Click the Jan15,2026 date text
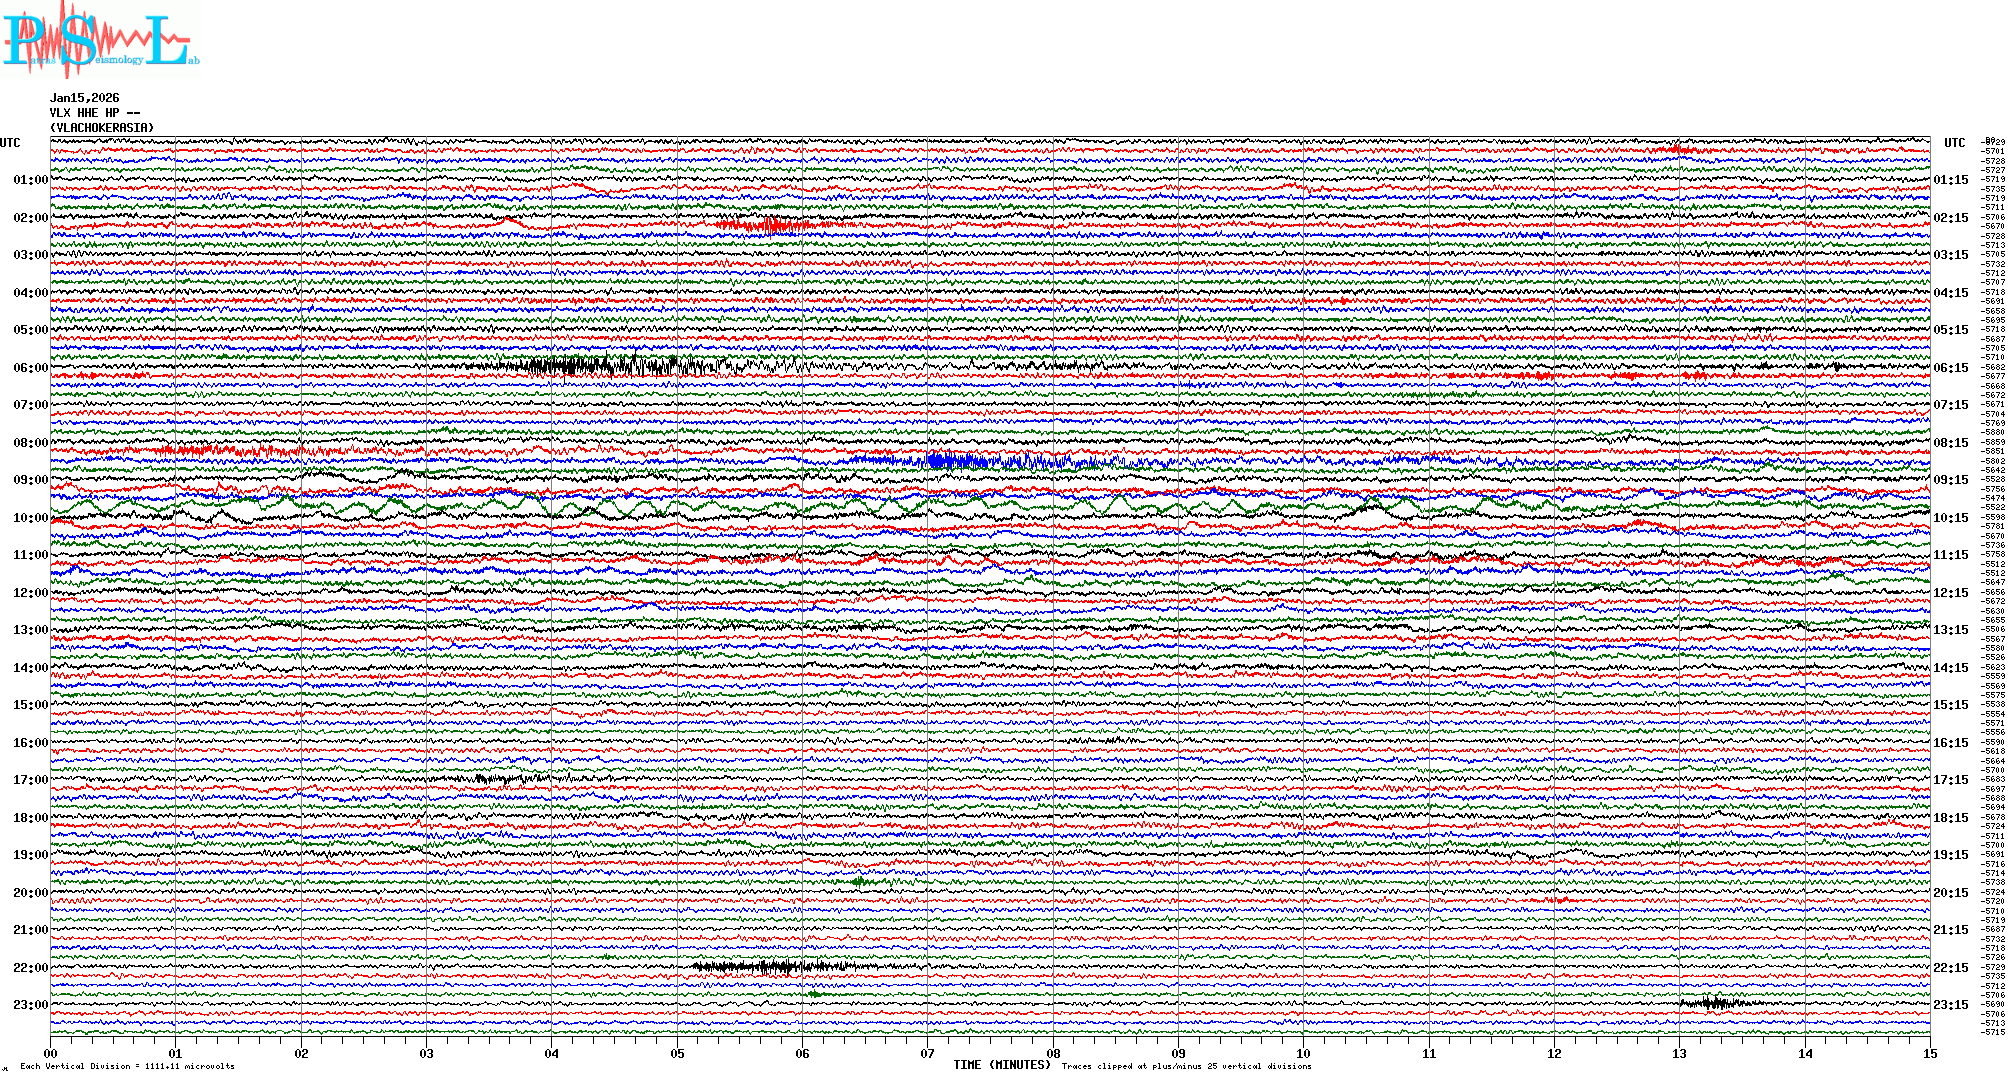The width and height of the screenshot is (2010, 1080). pos(84,98)
